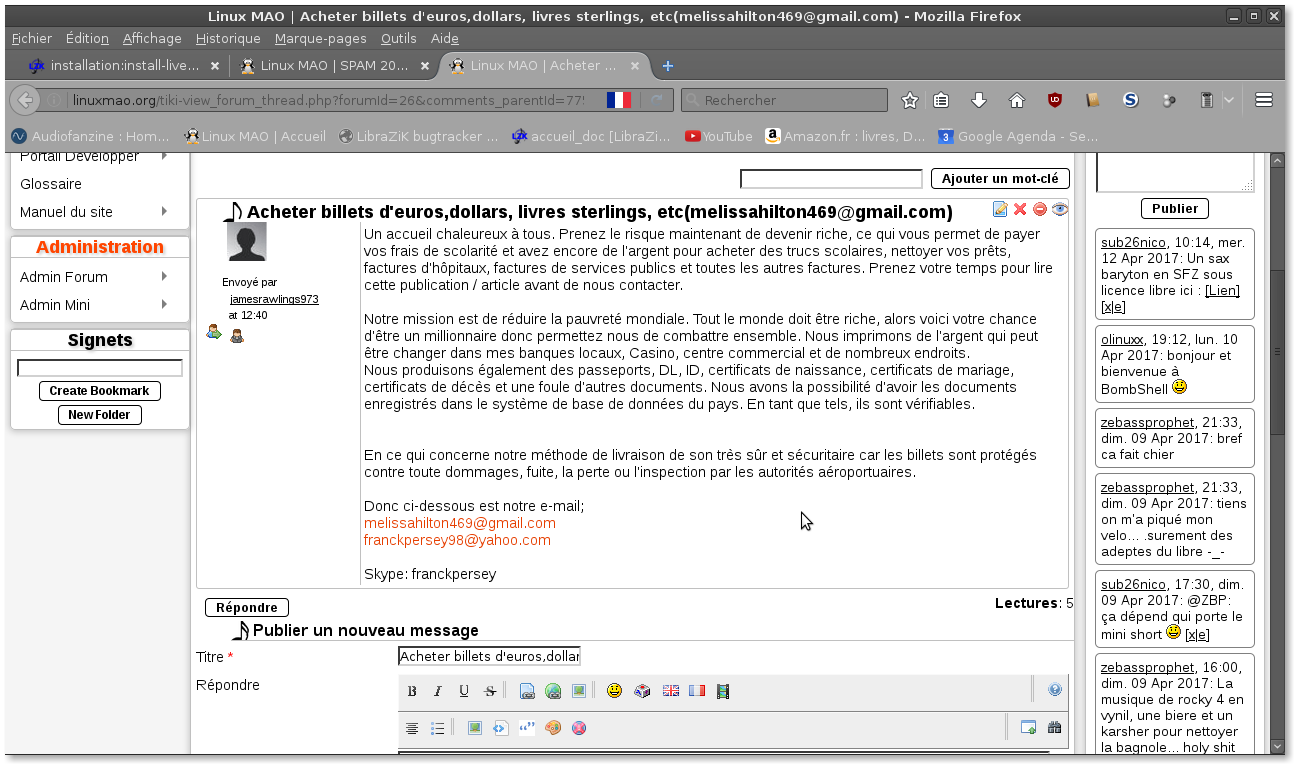
Task: Apply strikethrough formatting in the editor
Action: 490,691
